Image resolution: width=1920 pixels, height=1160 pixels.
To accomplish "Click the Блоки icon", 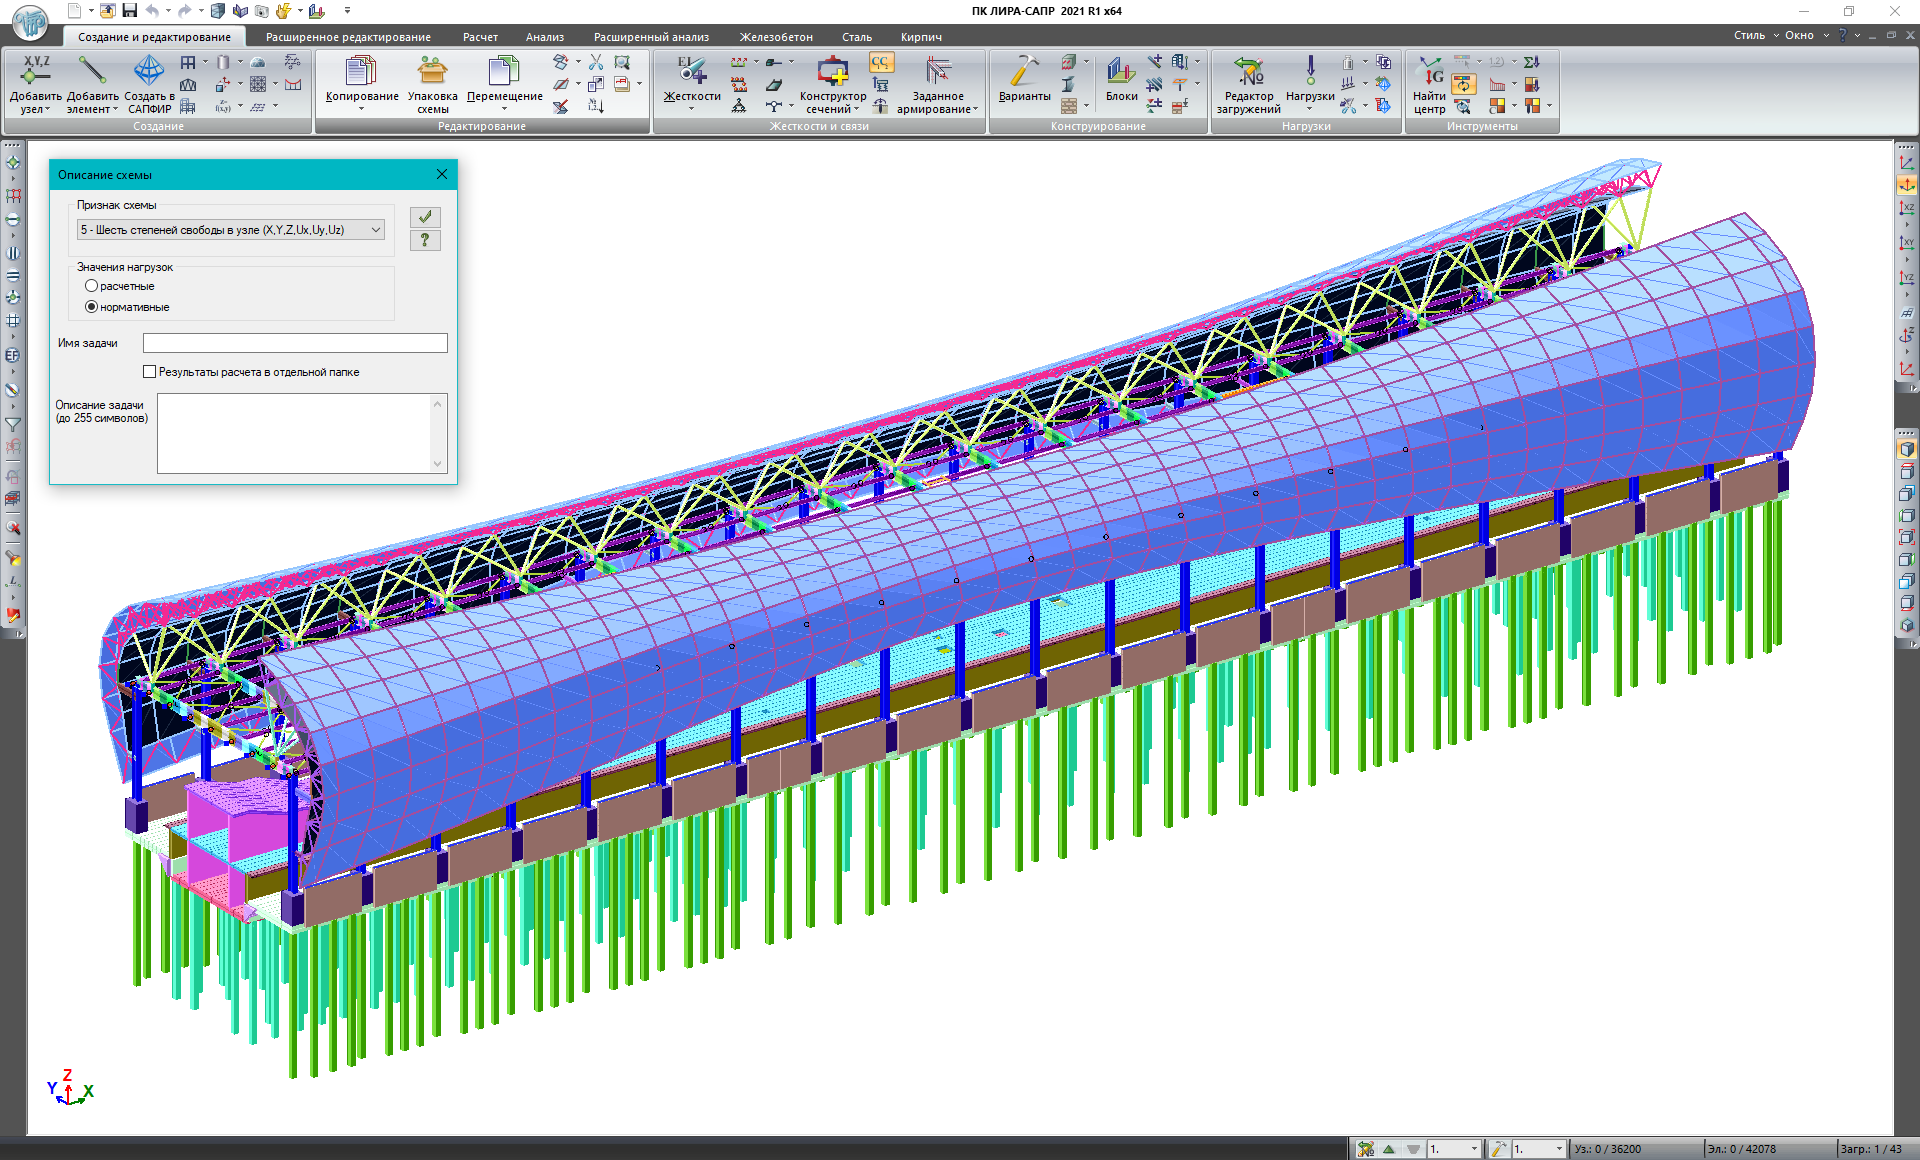I will 1121,71.
